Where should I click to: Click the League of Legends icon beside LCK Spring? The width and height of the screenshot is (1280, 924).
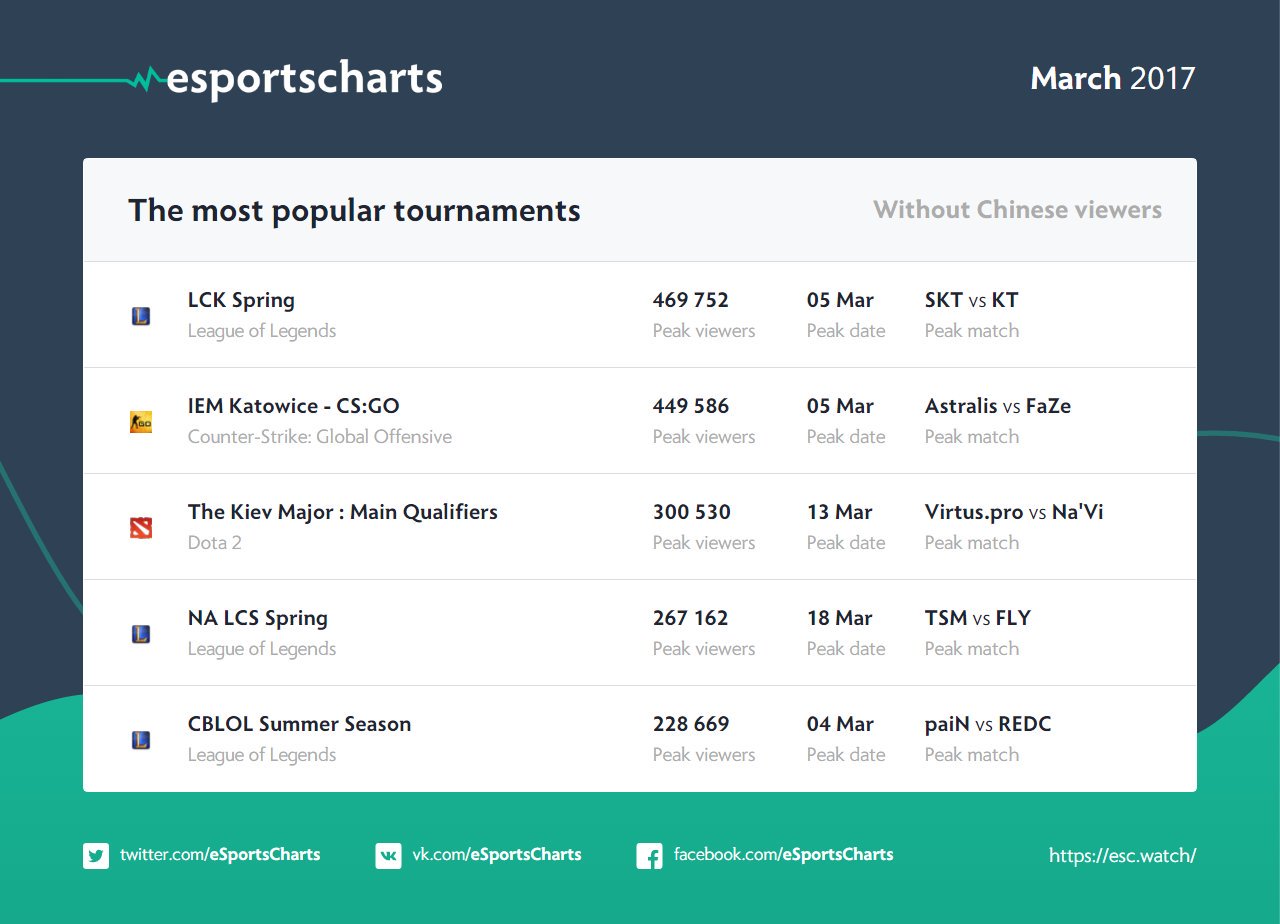(141, 316)
